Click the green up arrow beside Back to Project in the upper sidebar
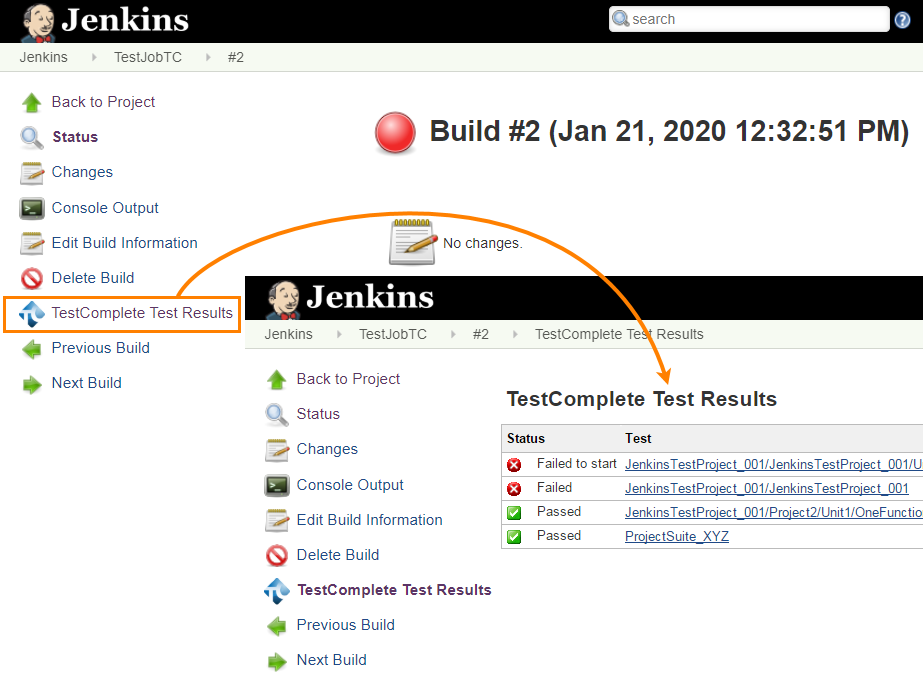Screen dimensions: 923x678 tap(32, 102)
